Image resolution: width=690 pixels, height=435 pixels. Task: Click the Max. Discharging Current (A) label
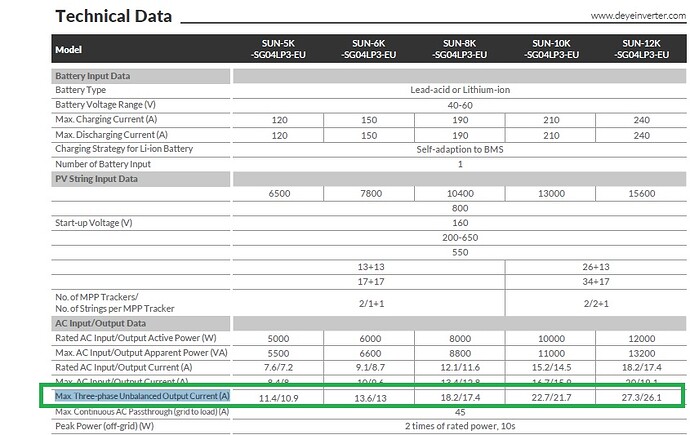tap(111, 135)
